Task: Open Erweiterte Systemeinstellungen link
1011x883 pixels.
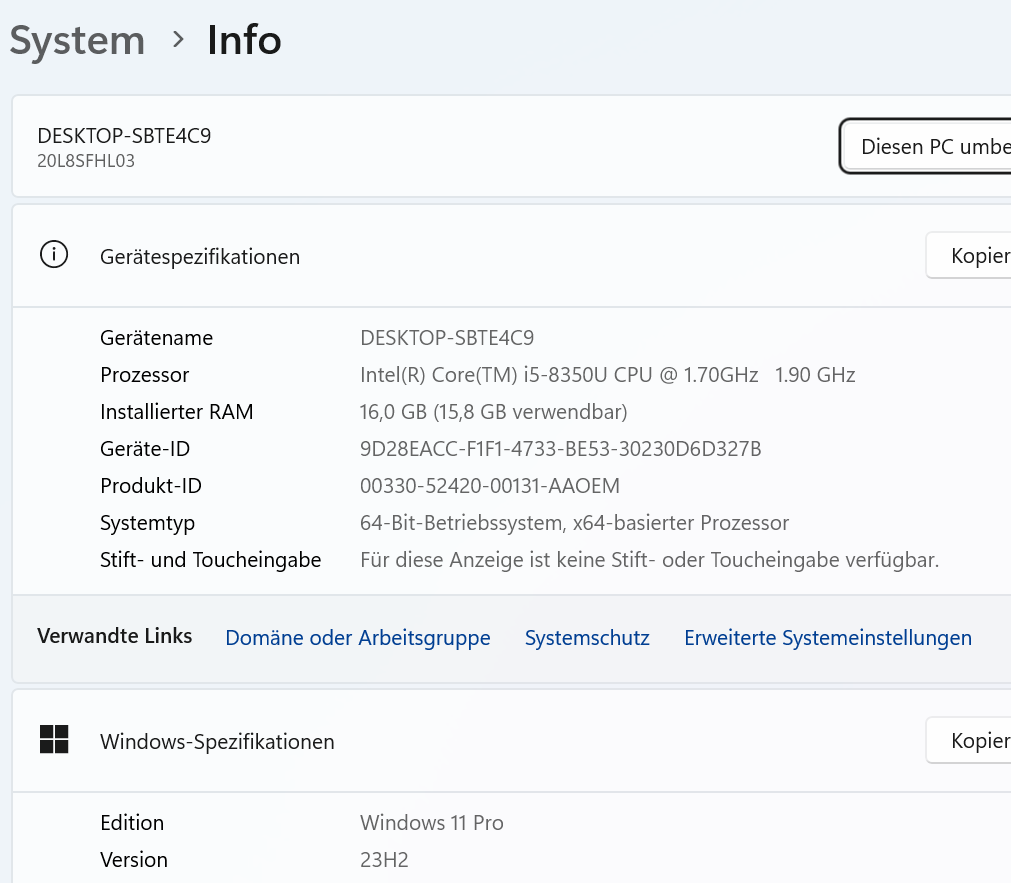Action: coord(828,637)
